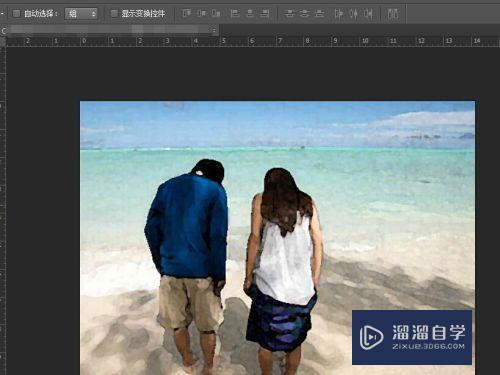Click the beach couple image on canvas
The width and height of the screenshot is (500, 375).
pos(277,238)
